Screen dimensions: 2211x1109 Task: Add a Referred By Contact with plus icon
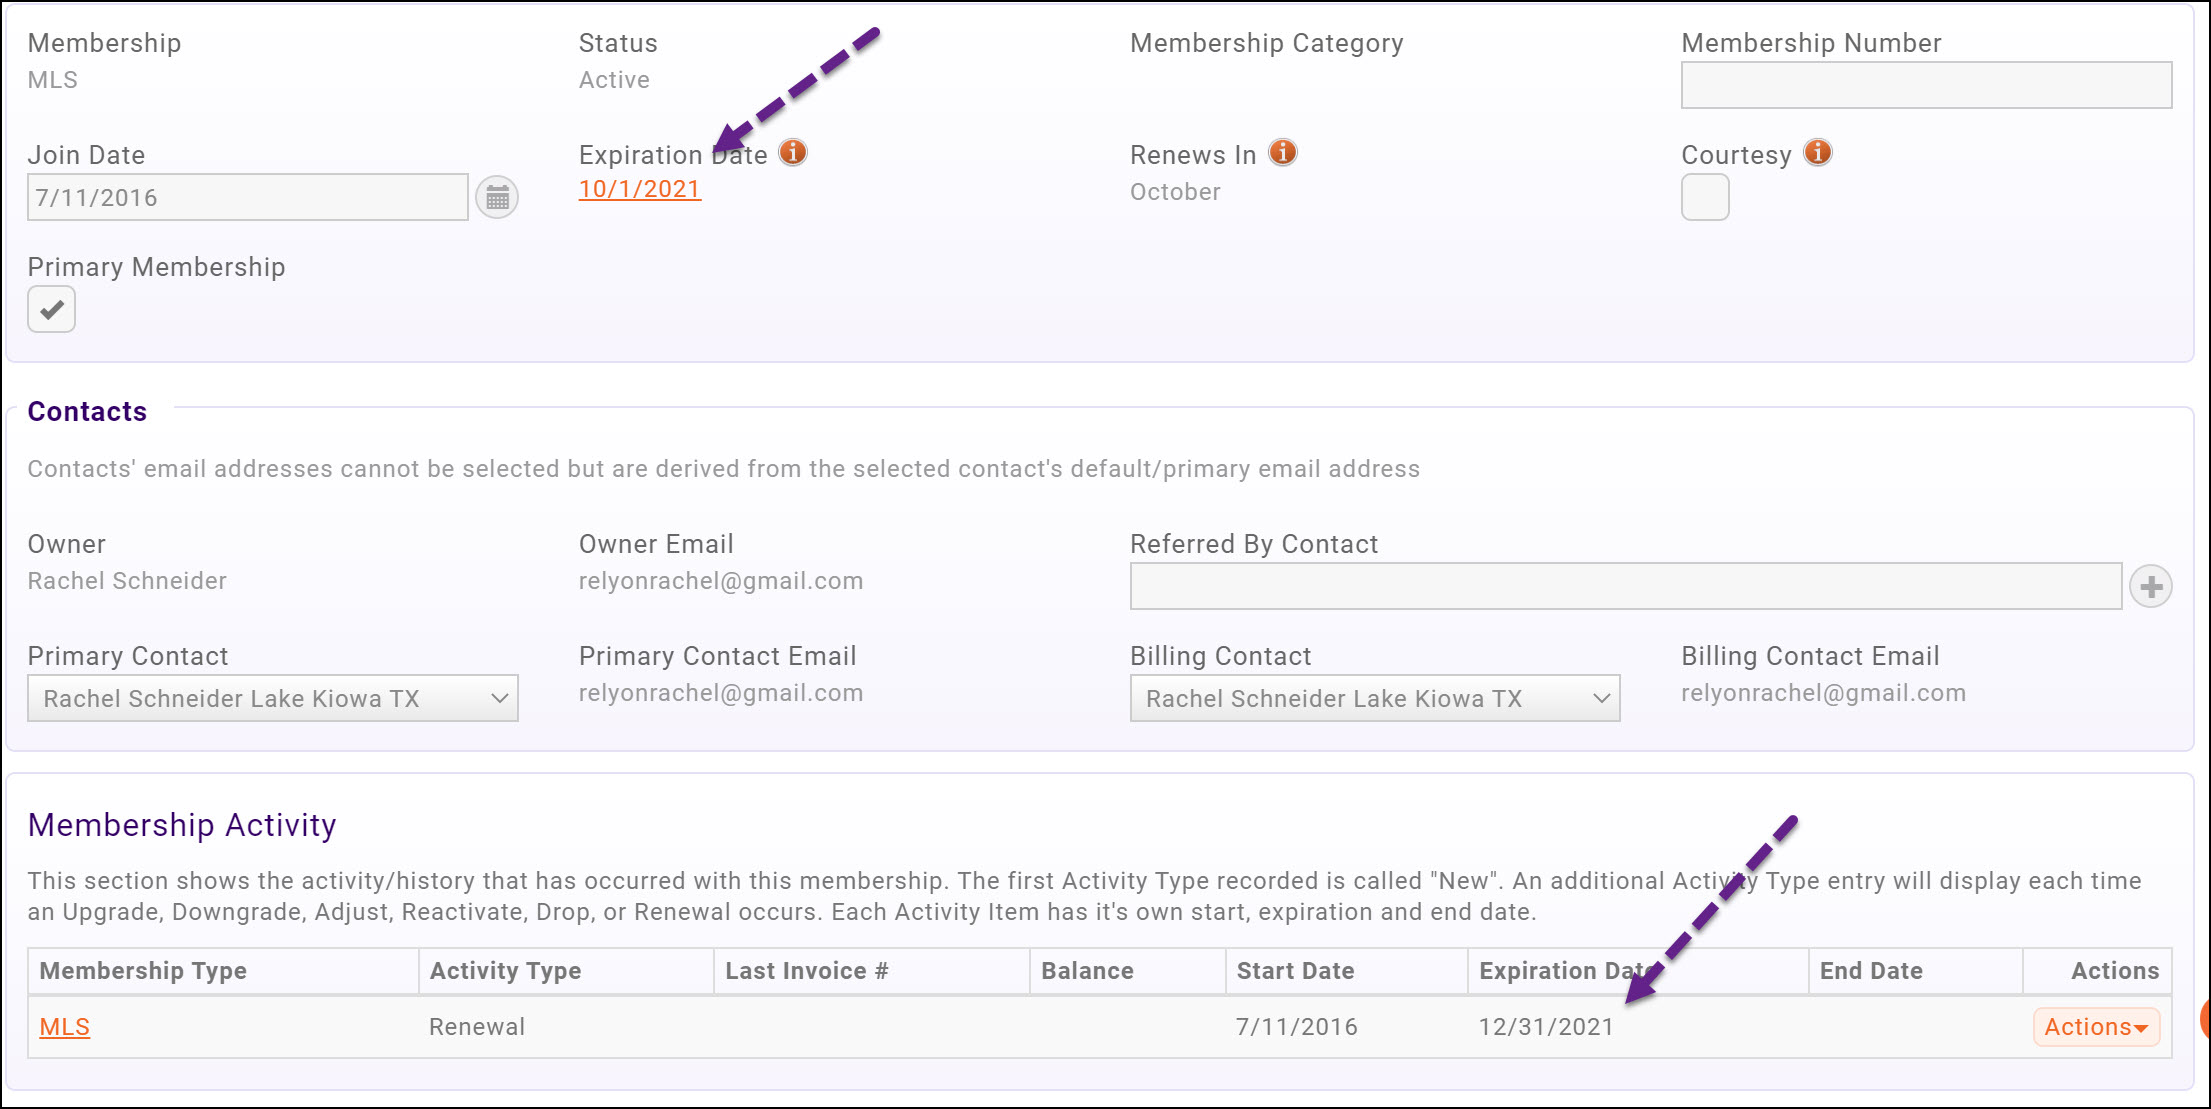2151,586
